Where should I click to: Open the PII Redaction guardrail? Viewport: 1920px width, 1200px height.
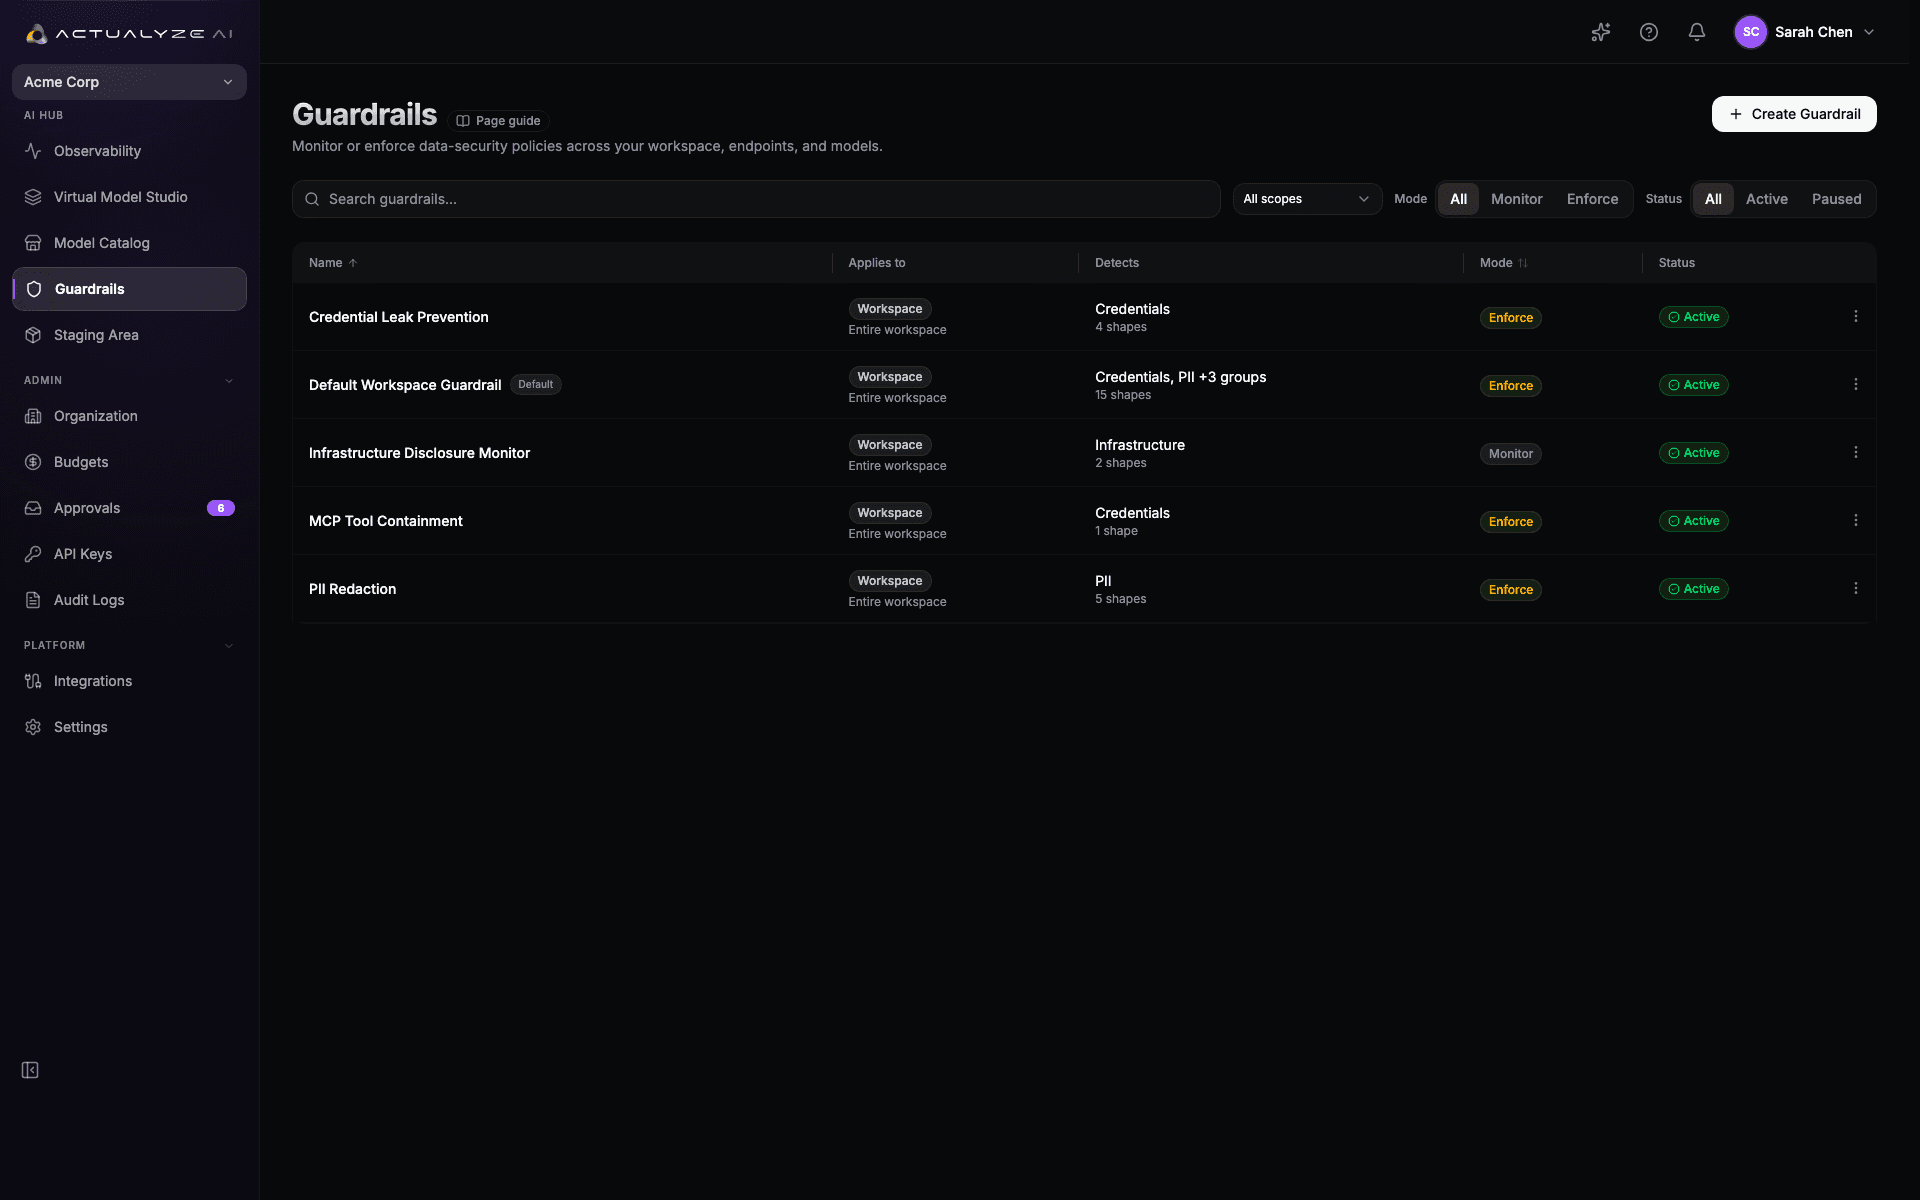click(352, 589)
